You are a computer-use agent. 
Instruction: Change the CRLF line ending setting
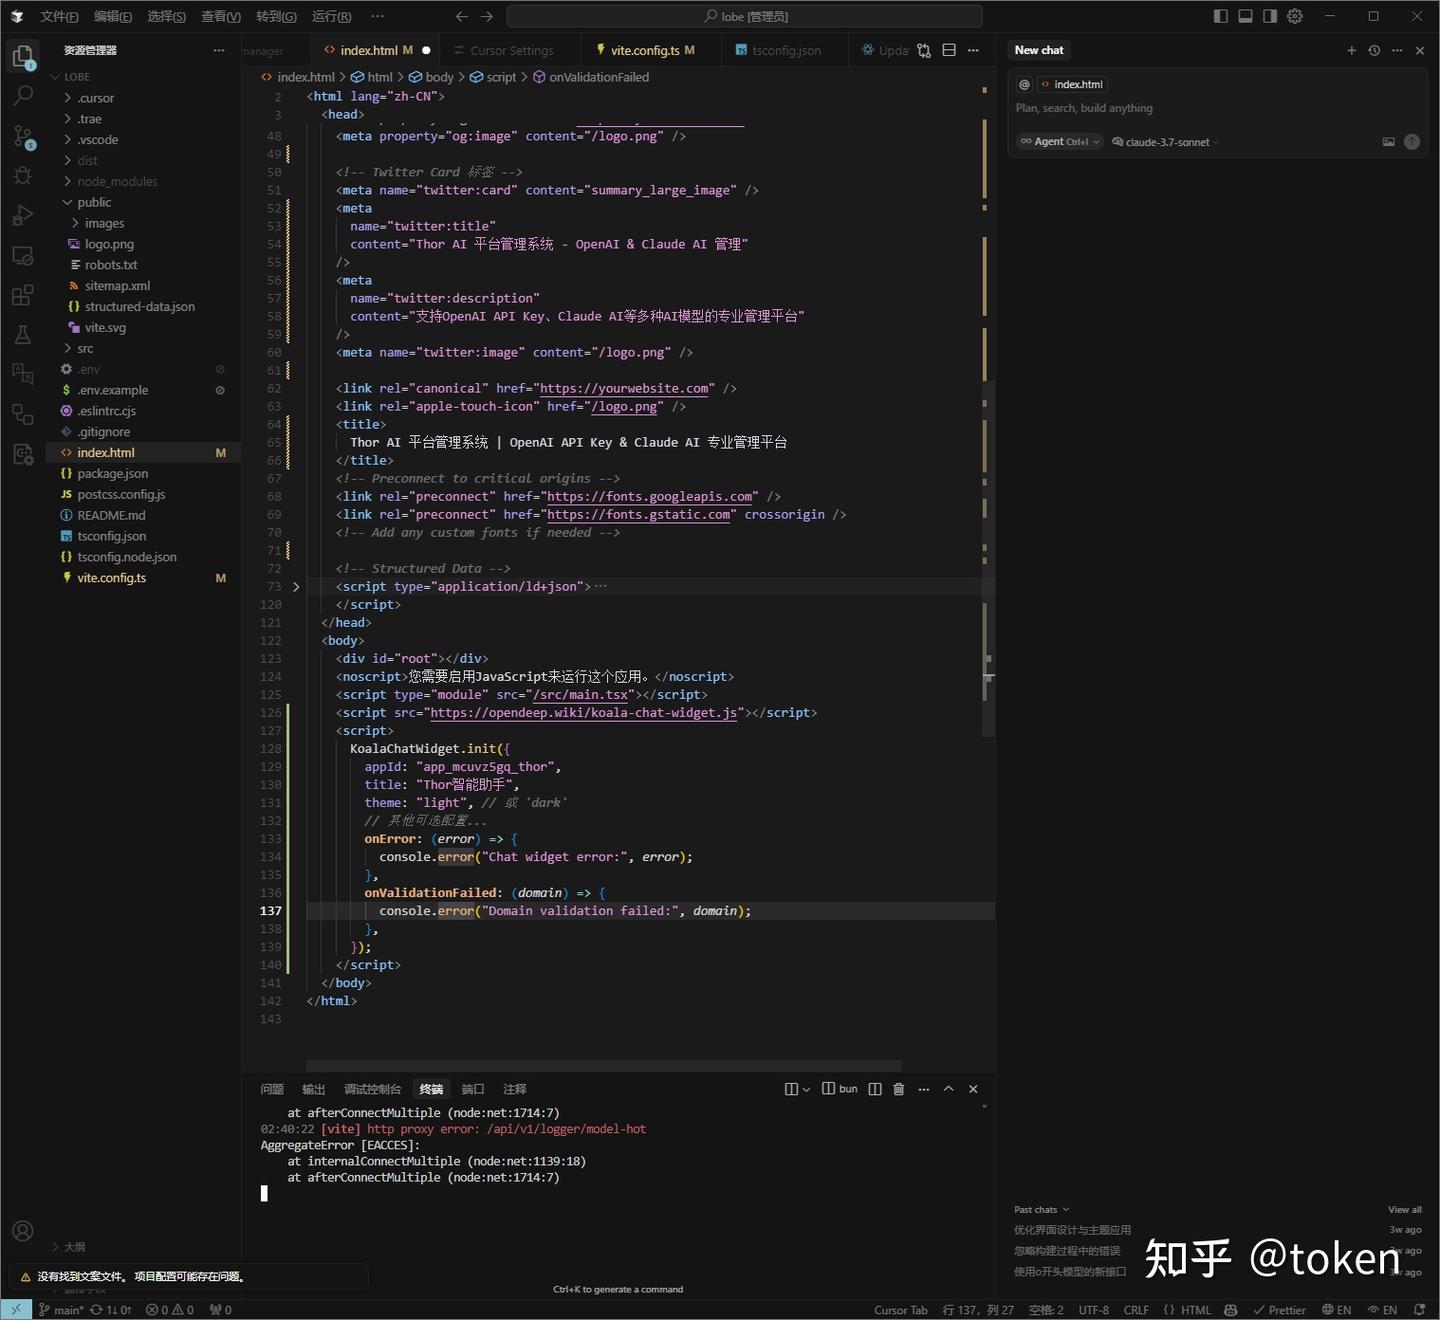click(1136, 1310)
